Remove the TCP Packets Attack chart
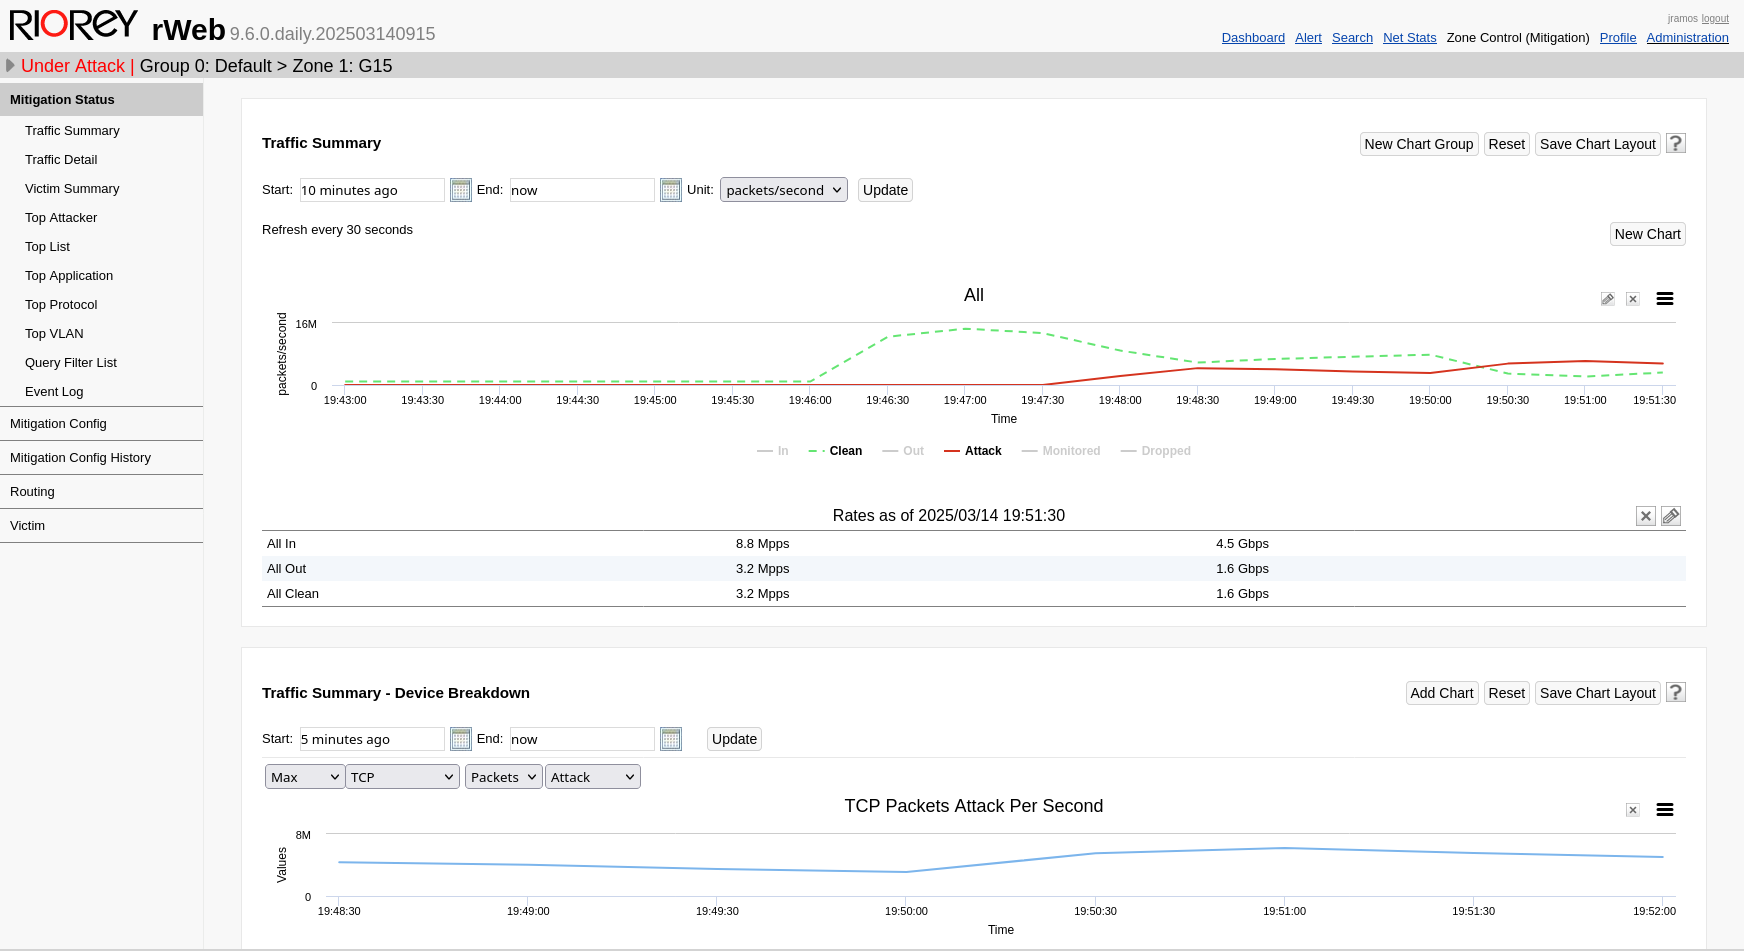 (x=1633, y=810)
